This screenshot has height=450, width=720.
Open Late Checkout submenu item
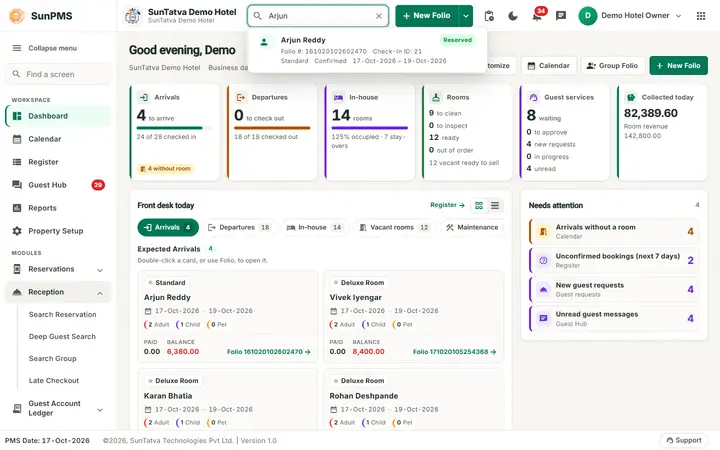pos(54,381)
